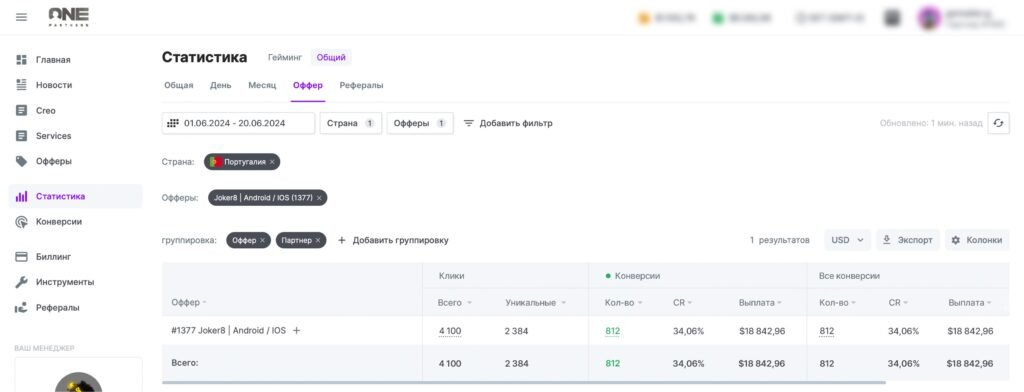The image size is (1024, 392).
Task: Remove the Партнер grouping chip
Action: pyautogui.click(x=317, y=240)
